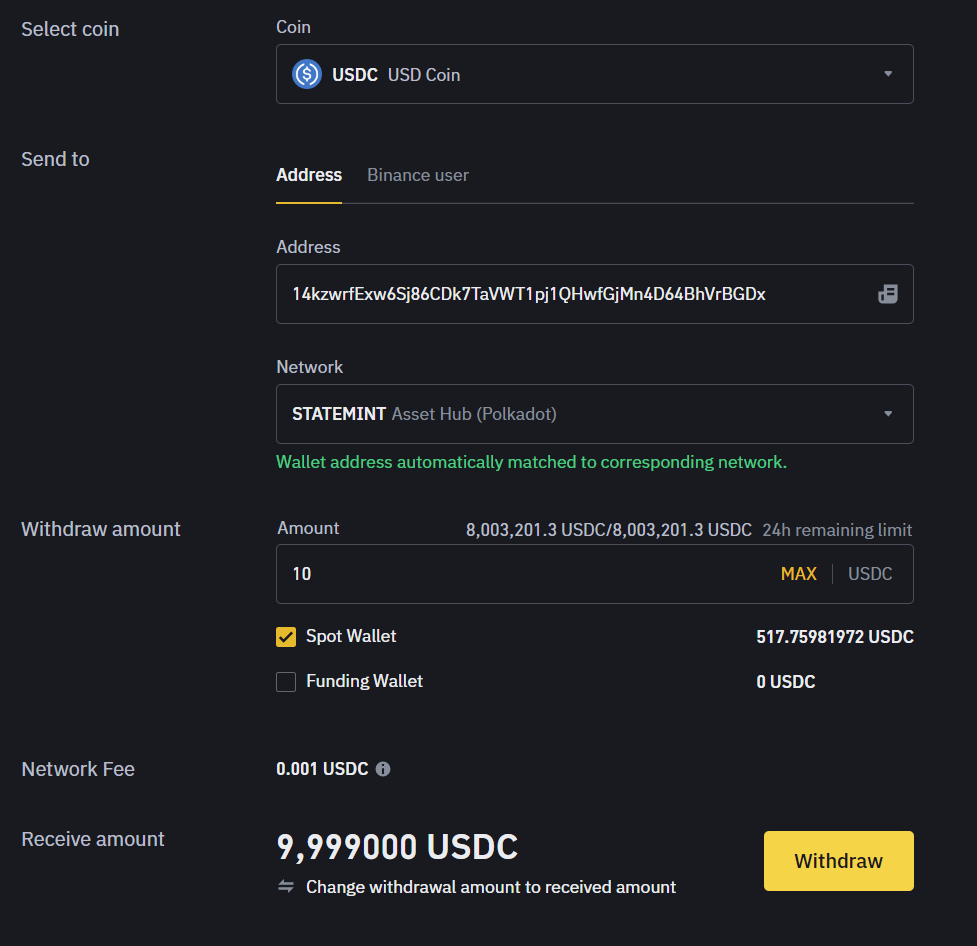Screen dimensions: 977x946
Task: Enable the Funding Wallet checkbox
Action: 286,681
